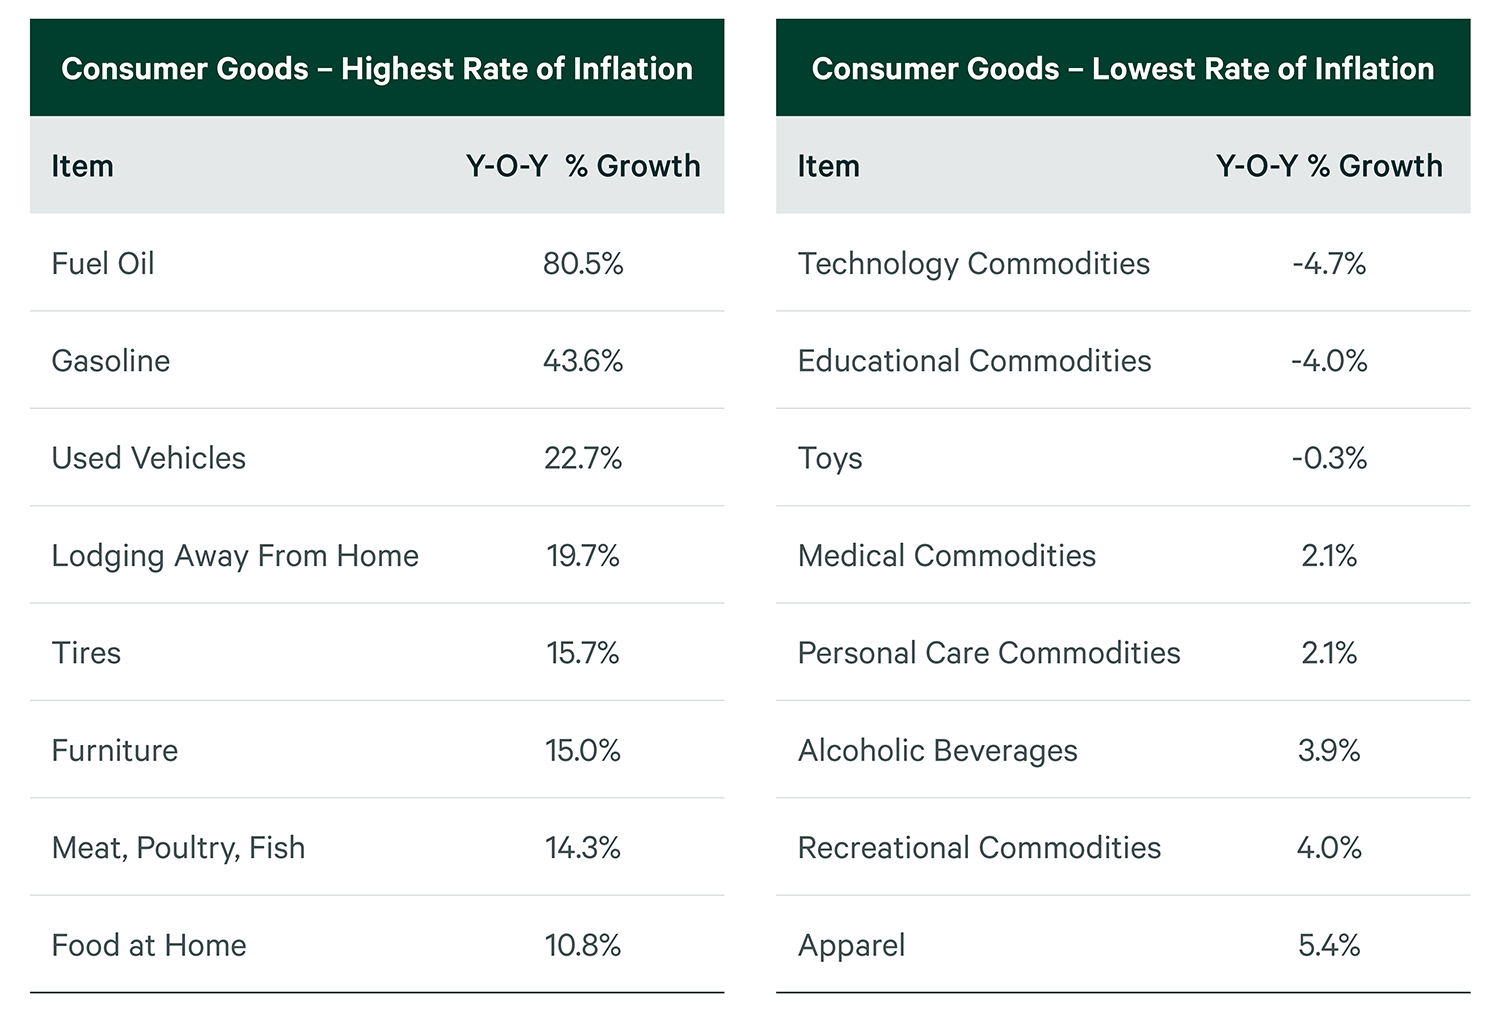
Task: Click the 80.5% growth value
Action: (x=583, y=263)
